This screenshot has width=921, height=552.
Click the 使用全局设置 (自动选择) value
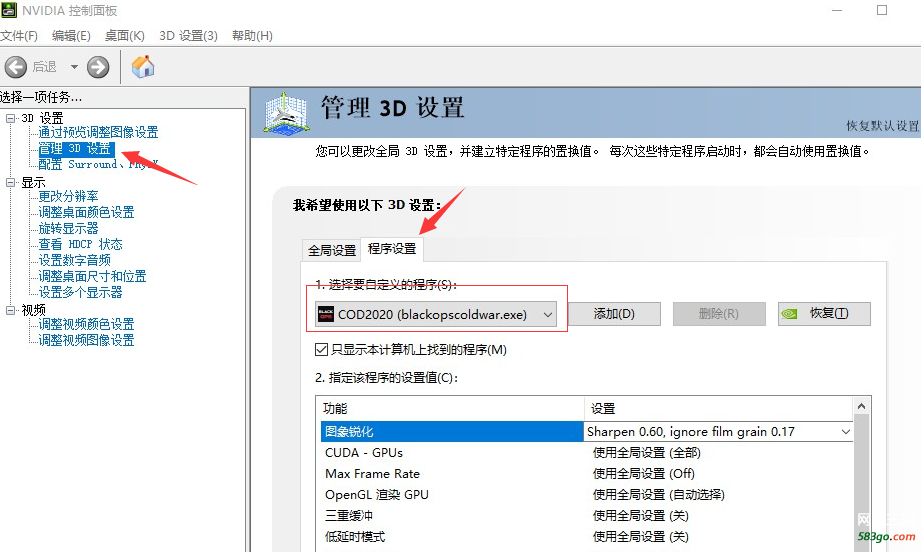(x=658, y=494)
